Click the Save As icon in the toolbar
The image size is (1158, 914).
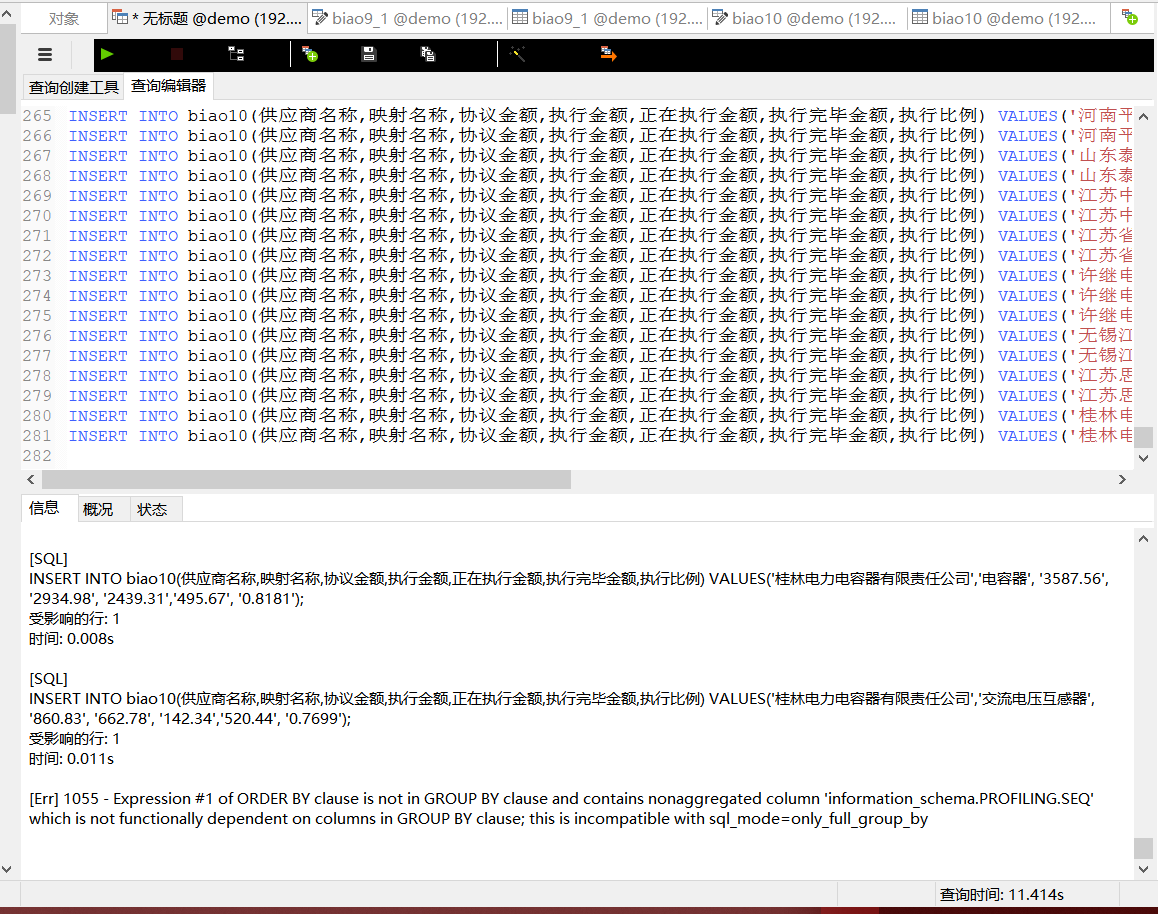click(x=428, y=54)
